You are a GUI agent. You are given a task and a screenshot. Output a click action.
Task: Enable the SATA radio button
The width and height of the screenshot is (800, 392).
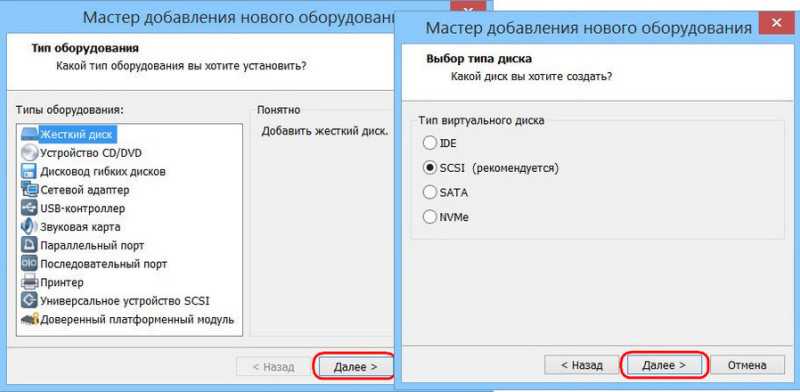430,192
